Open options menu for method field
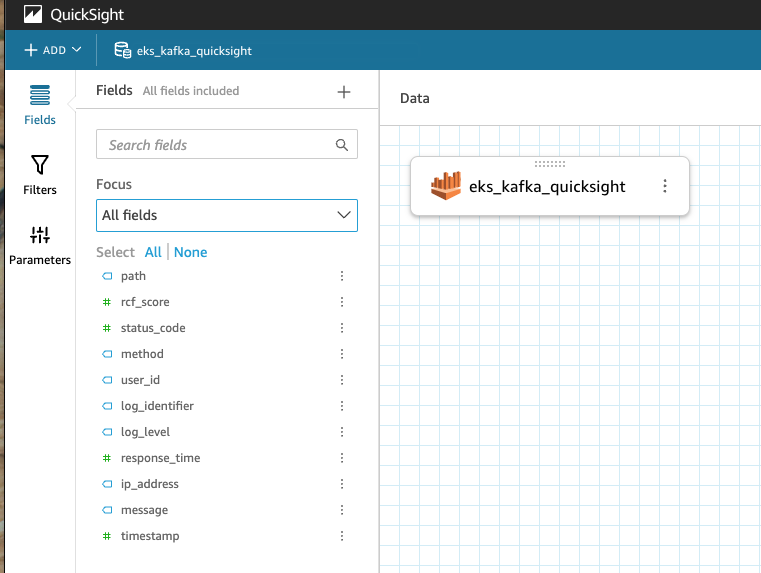 point(342,354)
